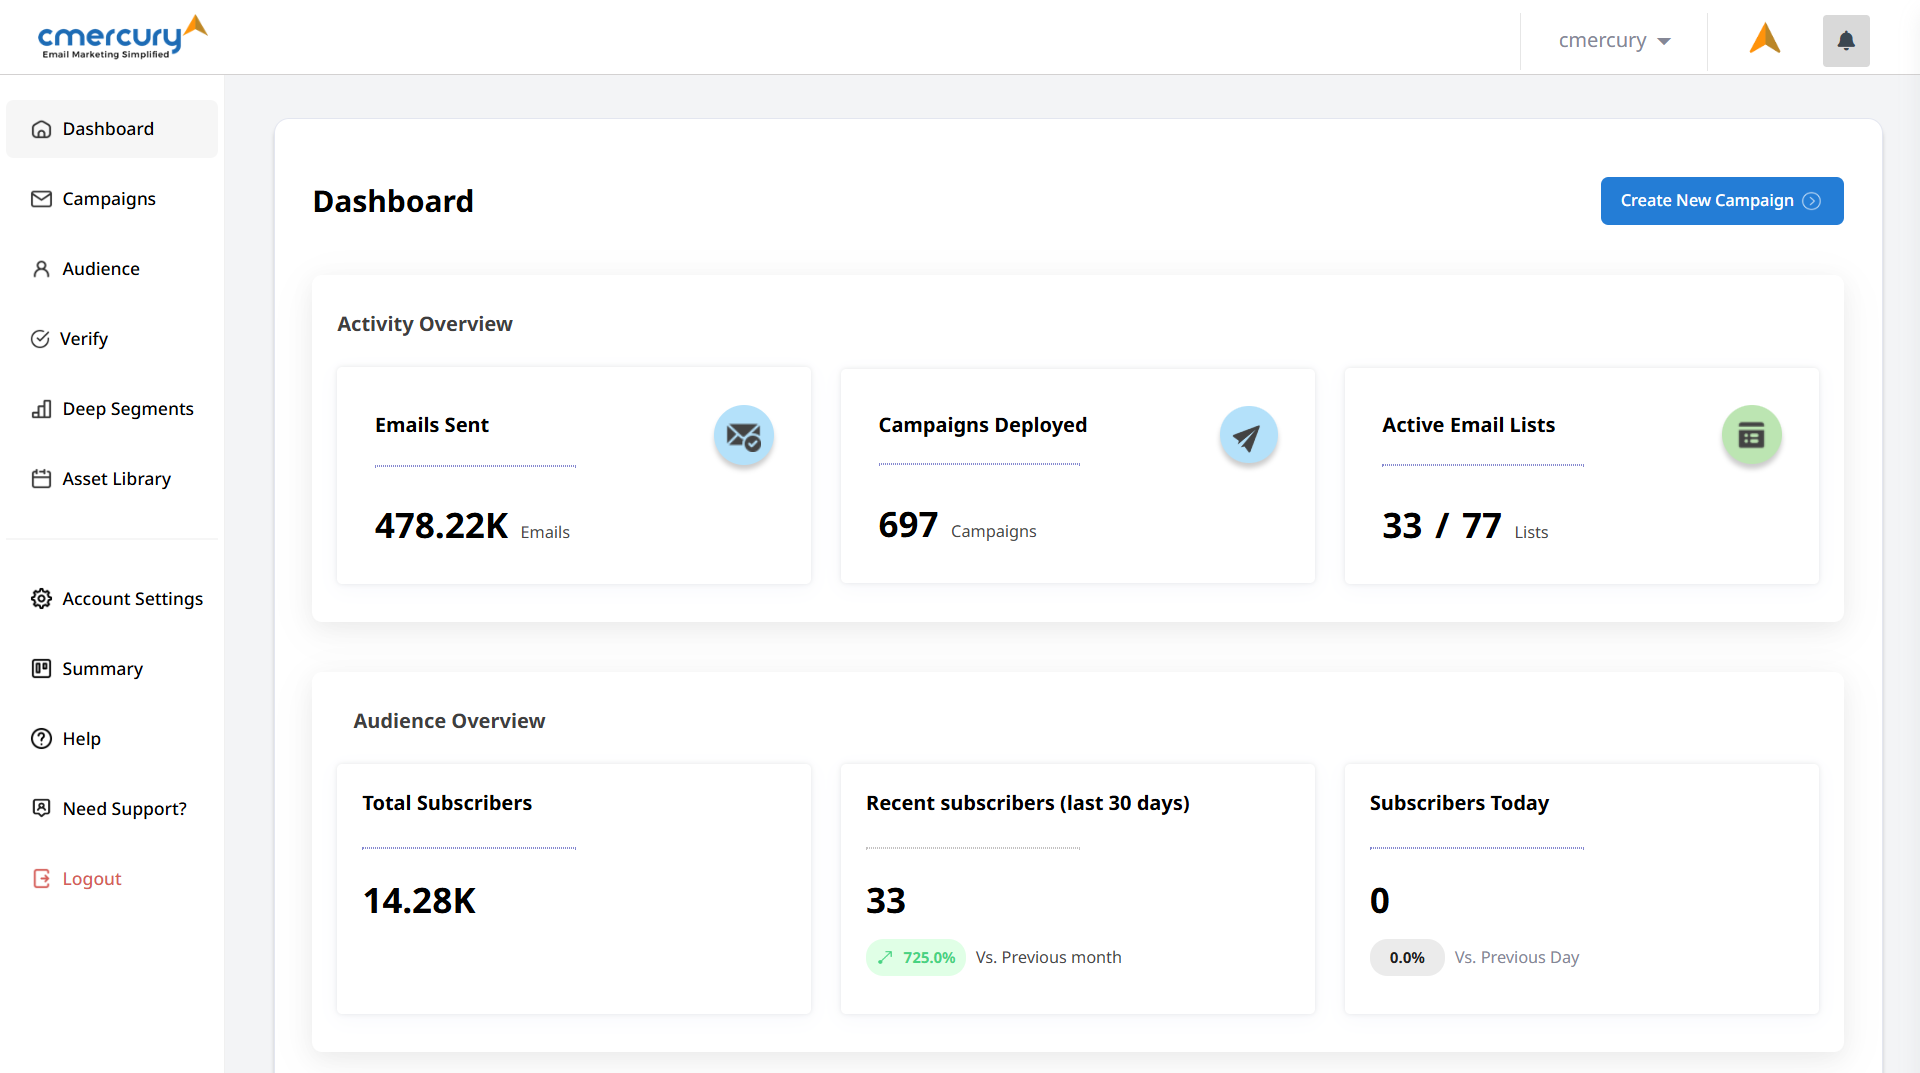Open the Dashboard home icon in sidebar
The width and height of the screenshot is (1920, 1073).
(x=41, y=129)
